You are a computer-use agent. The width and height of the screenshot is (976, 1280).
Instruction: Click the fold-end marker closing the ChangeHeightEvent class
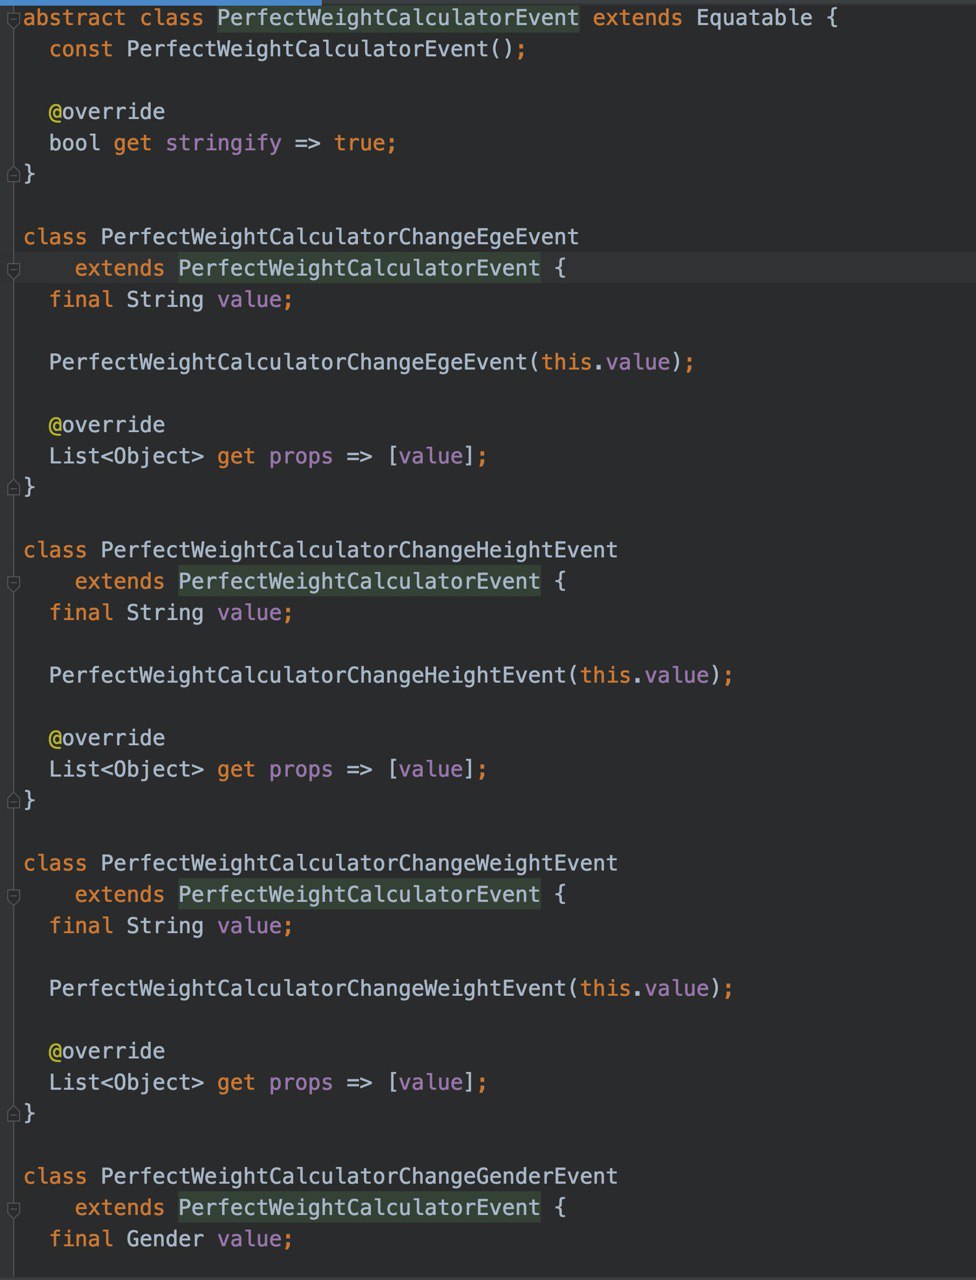[13, 801]
